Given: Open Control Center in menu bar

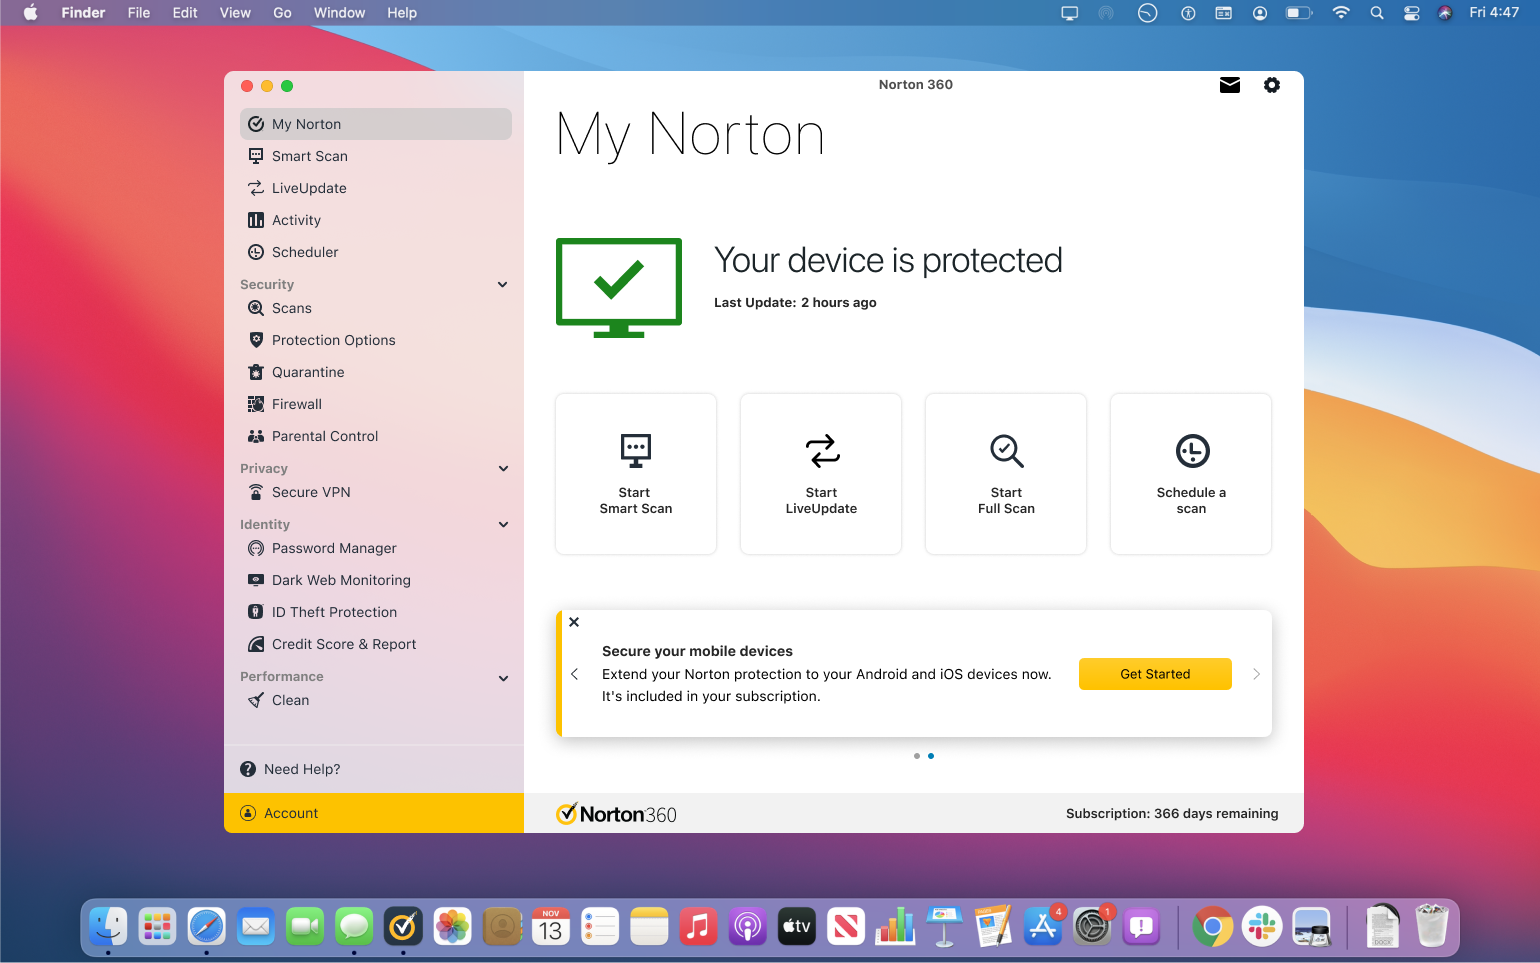Looking at the screenshot, I should (x=1411, y=13).
